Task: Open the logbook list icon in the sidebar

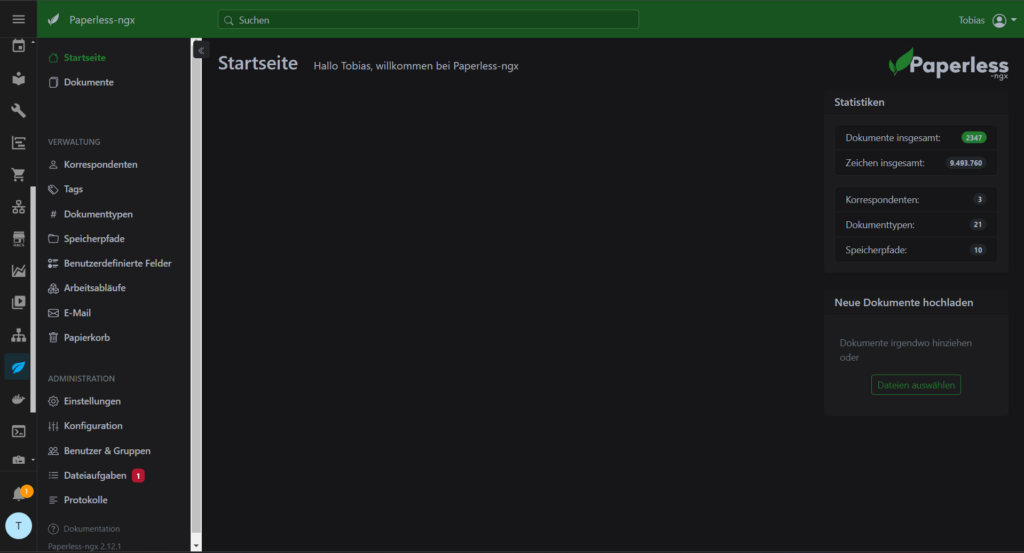Action: tap(18, 142)
